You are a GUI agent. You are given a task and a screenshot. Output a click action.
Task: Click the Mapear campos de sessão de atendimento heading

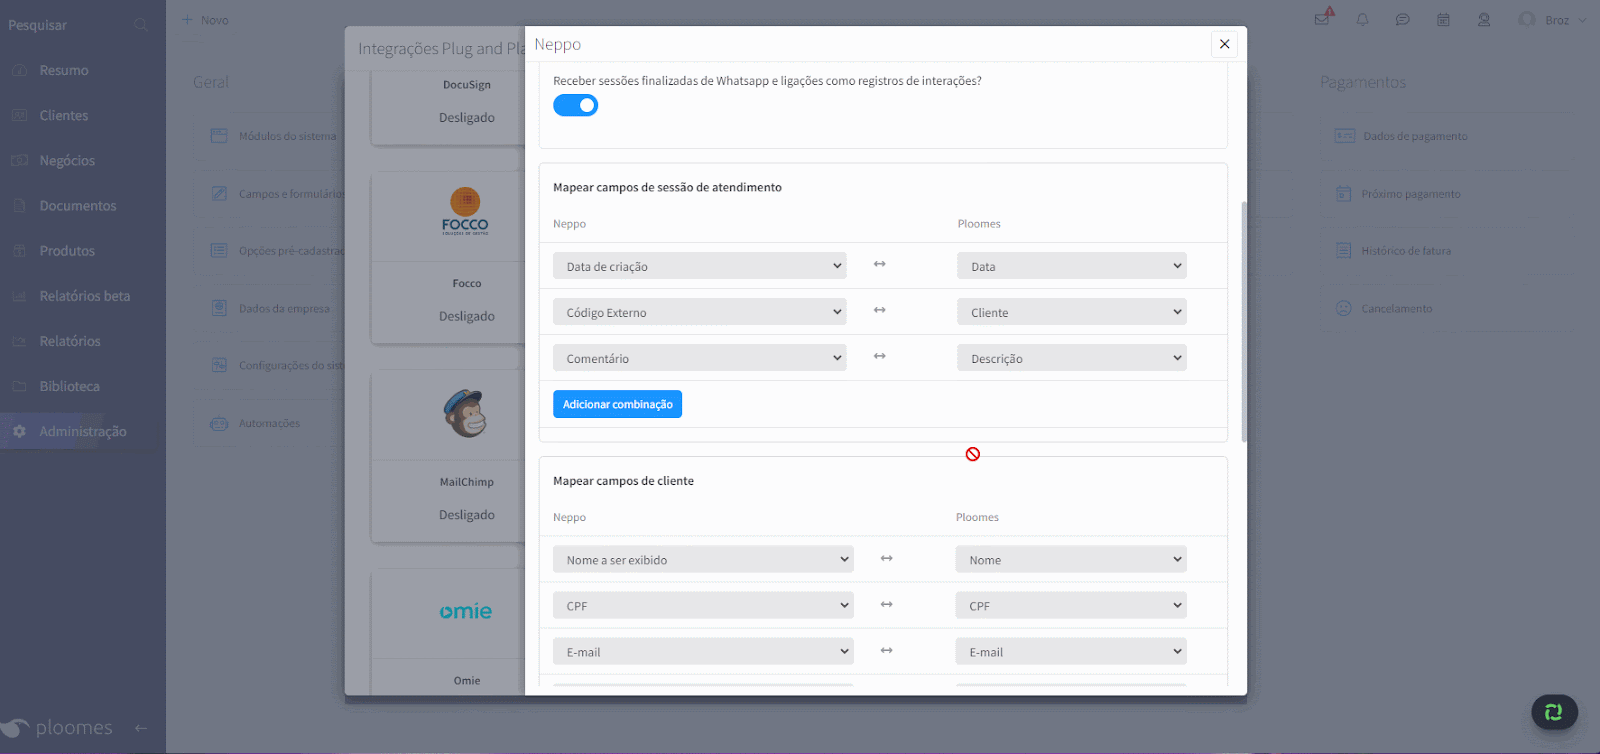pos(667,187)
